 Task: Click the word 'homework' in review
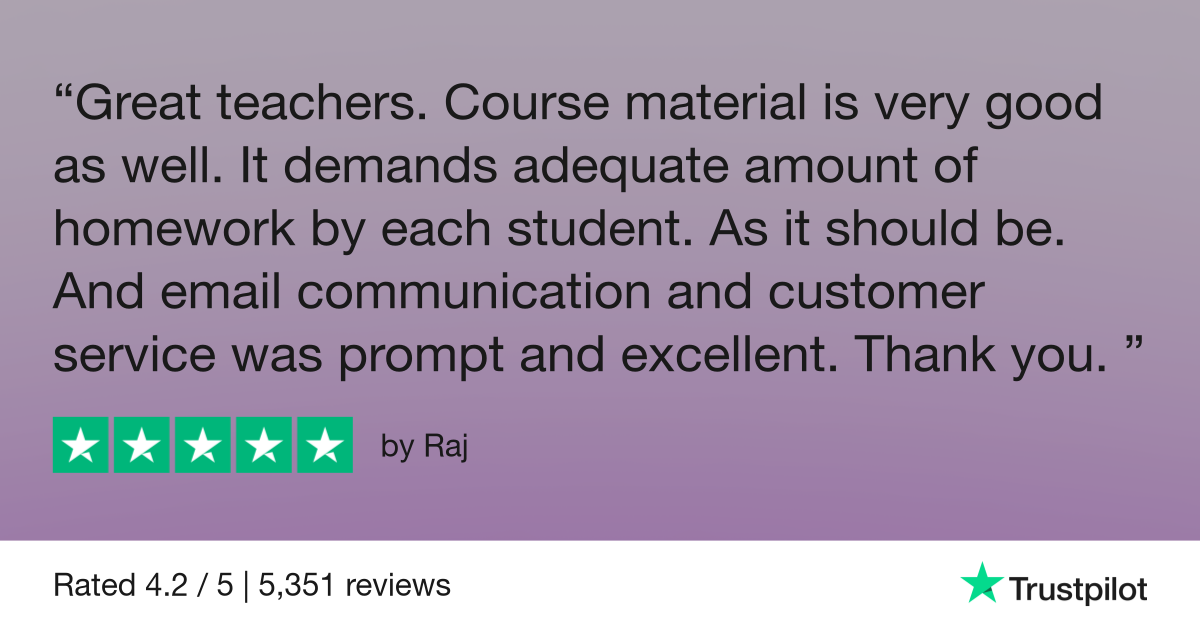pyautogui.click(x=174, y=229)
